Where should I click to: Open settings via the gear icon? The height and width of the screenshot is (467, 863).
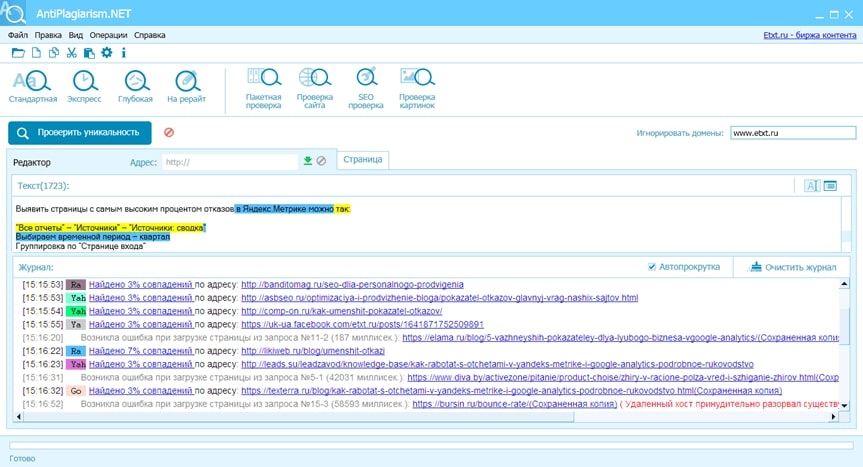point(106,53)
